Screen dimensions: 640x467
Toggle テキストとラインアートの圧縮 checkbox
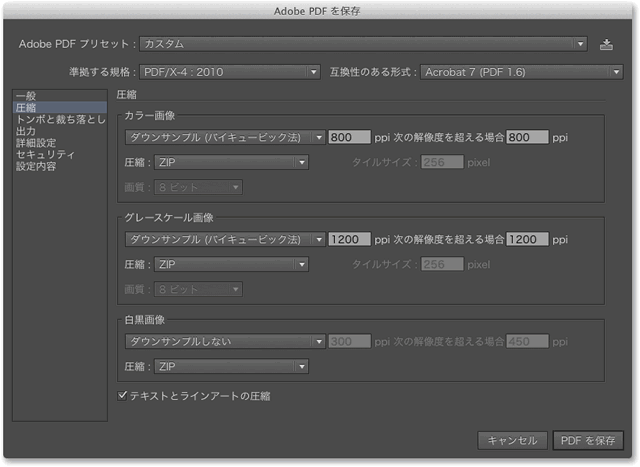click(123, 396)
